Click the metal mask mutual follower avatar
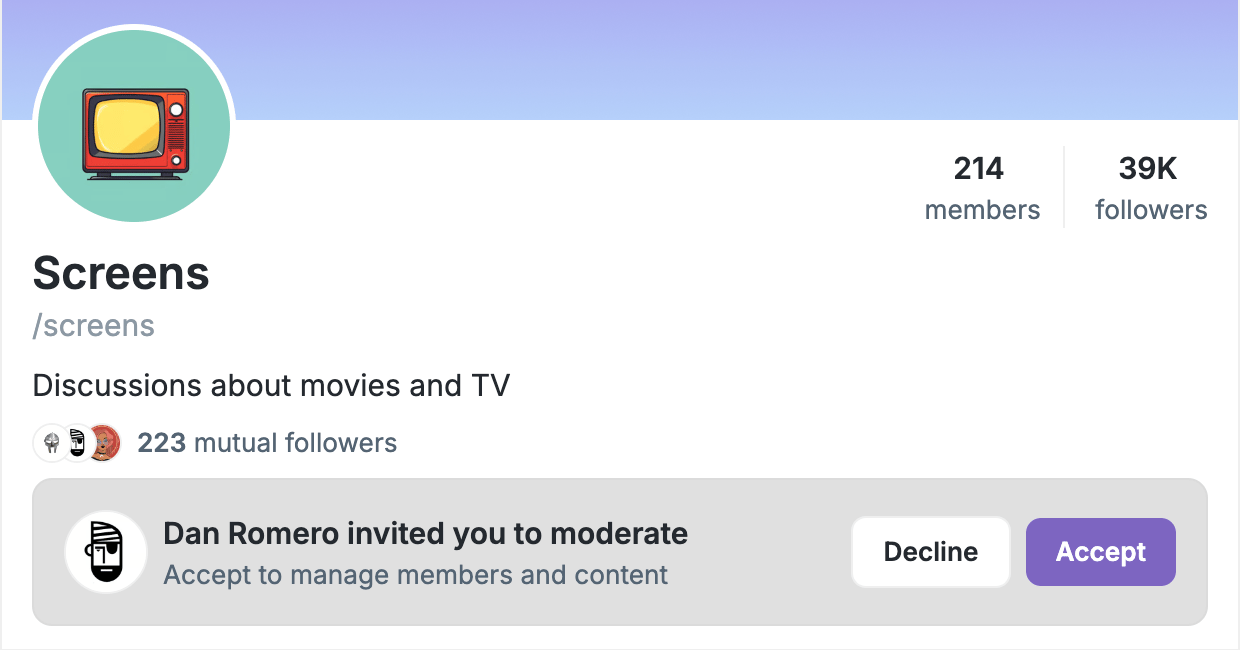Screen dimensions: 1240x650 (50, 443)
